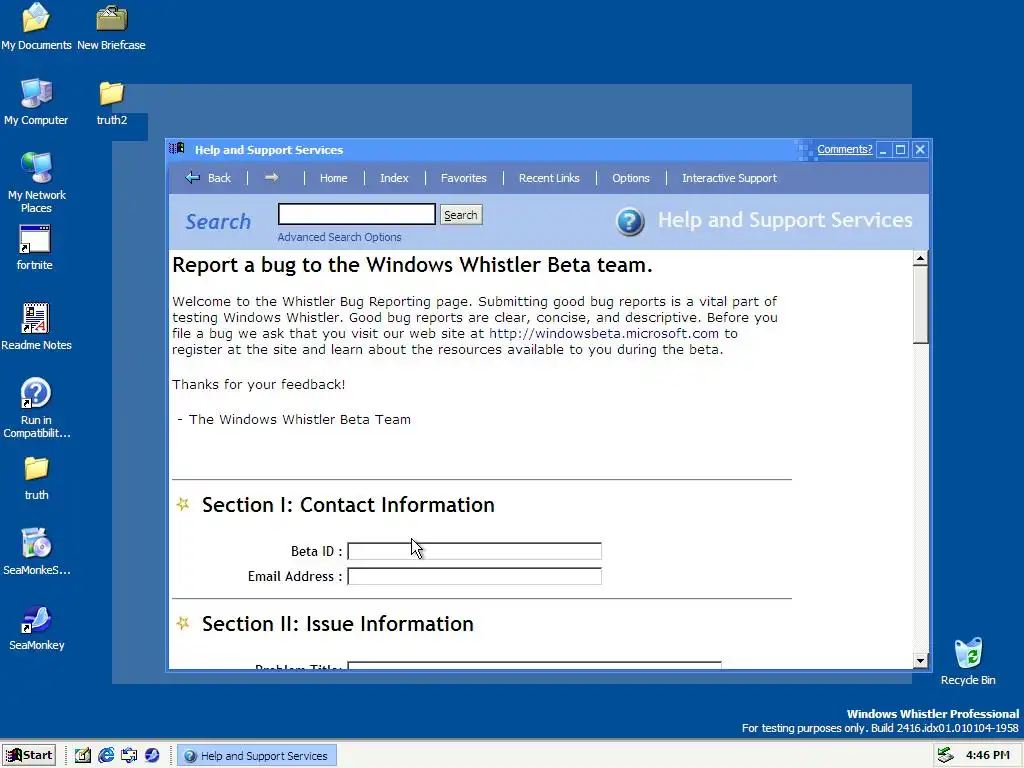
Task: Open the Home page in Help
Action: 333,178
